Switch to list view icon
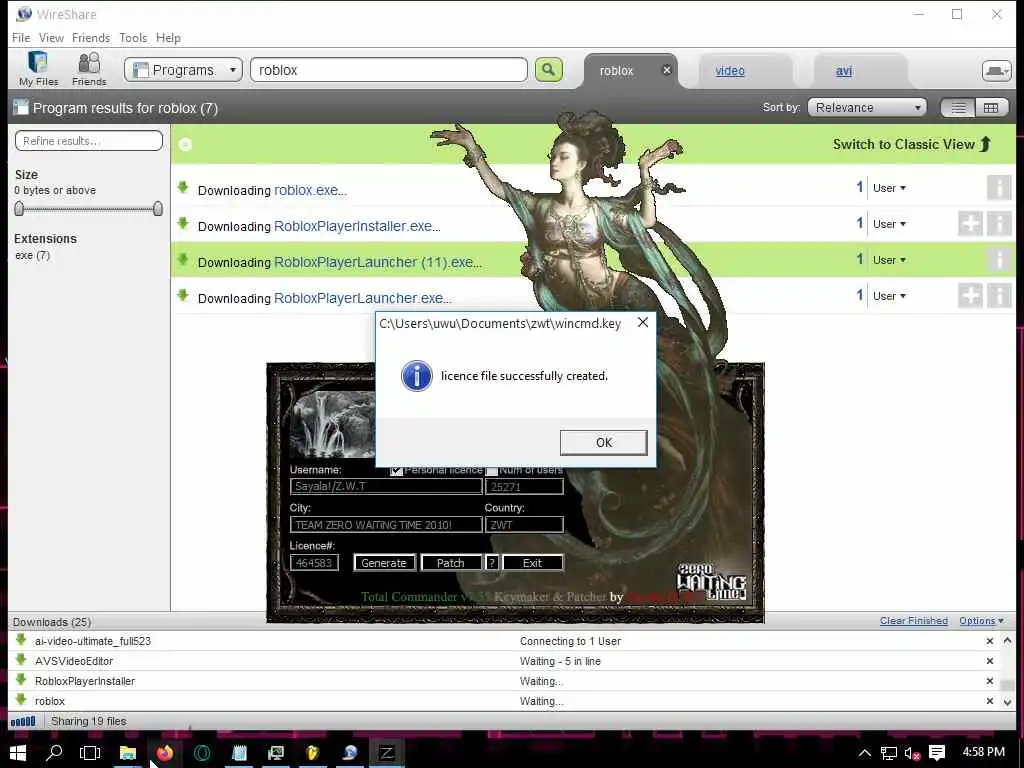The image size is (1024, 768). [x=958, y=108]
